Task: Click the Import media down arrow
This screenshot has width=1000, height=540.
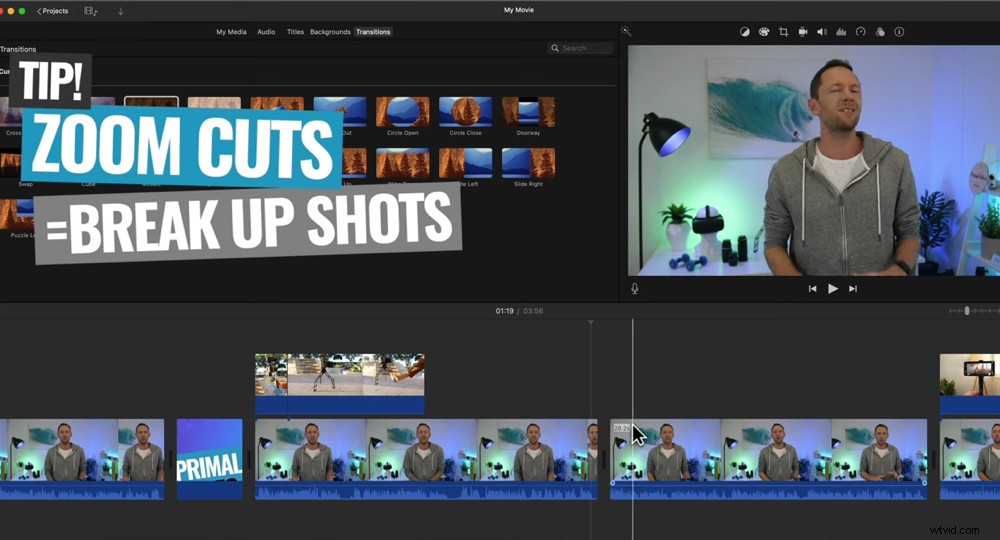Action: coord(121,11)
